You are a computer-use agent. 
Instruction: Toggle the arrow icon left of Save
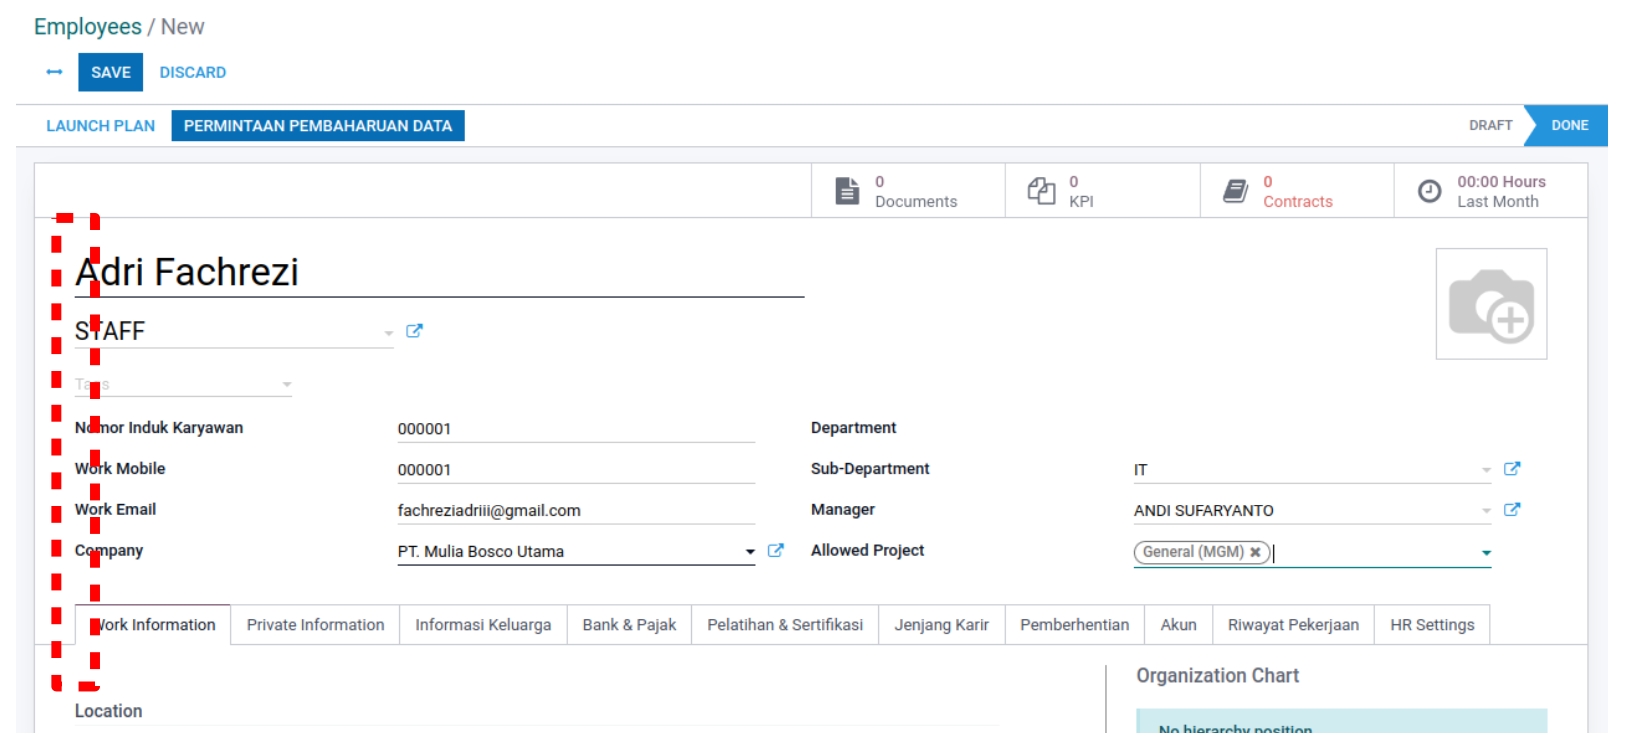(54, 72)
